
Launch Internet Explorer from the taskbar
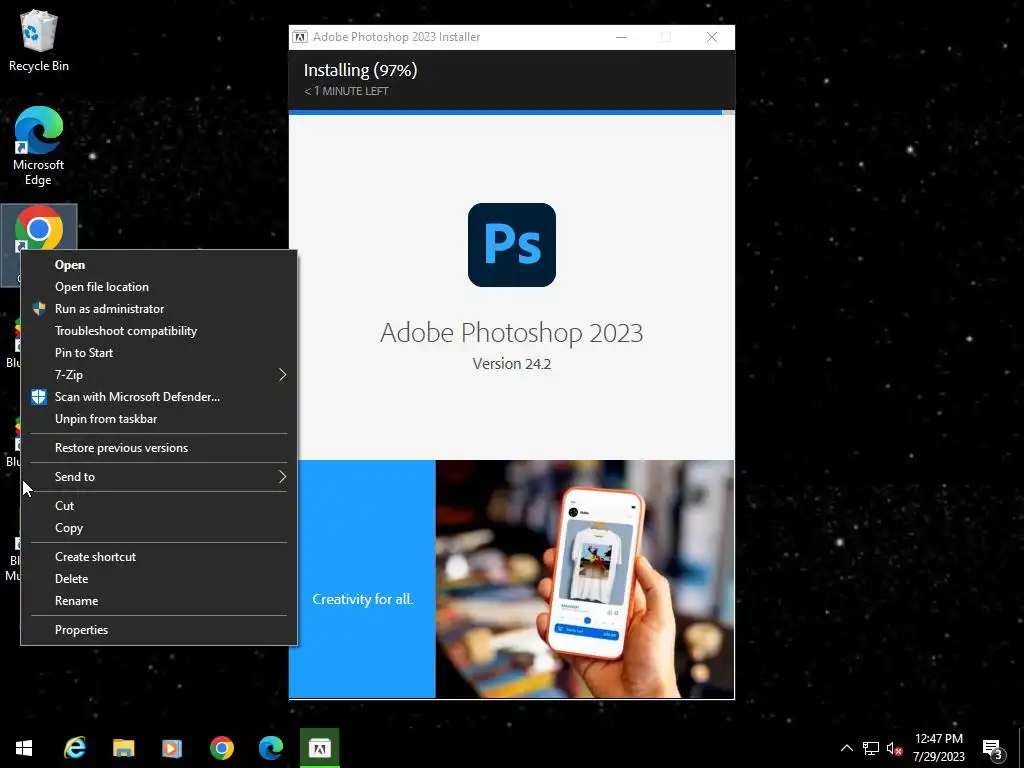pos(75,748)
